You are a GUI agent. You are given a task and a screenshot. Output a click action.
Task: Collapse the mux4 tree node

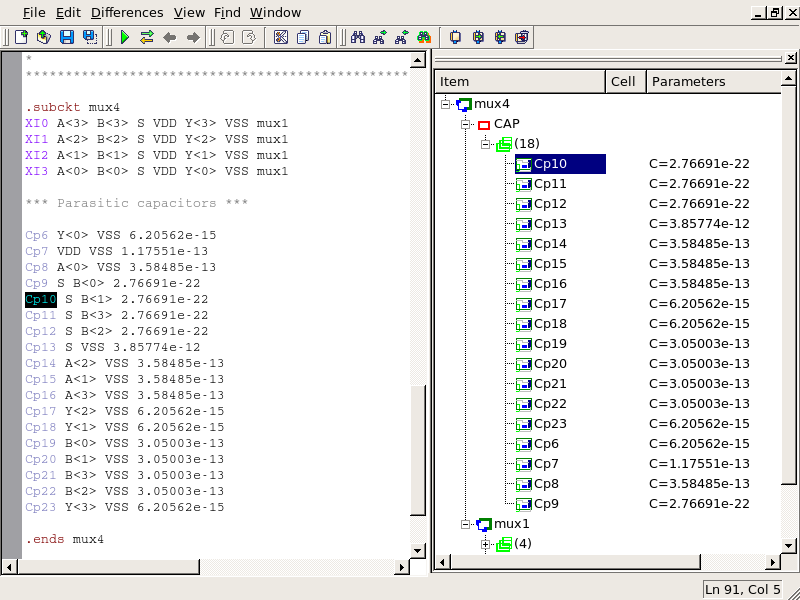[x=446, y=104]
